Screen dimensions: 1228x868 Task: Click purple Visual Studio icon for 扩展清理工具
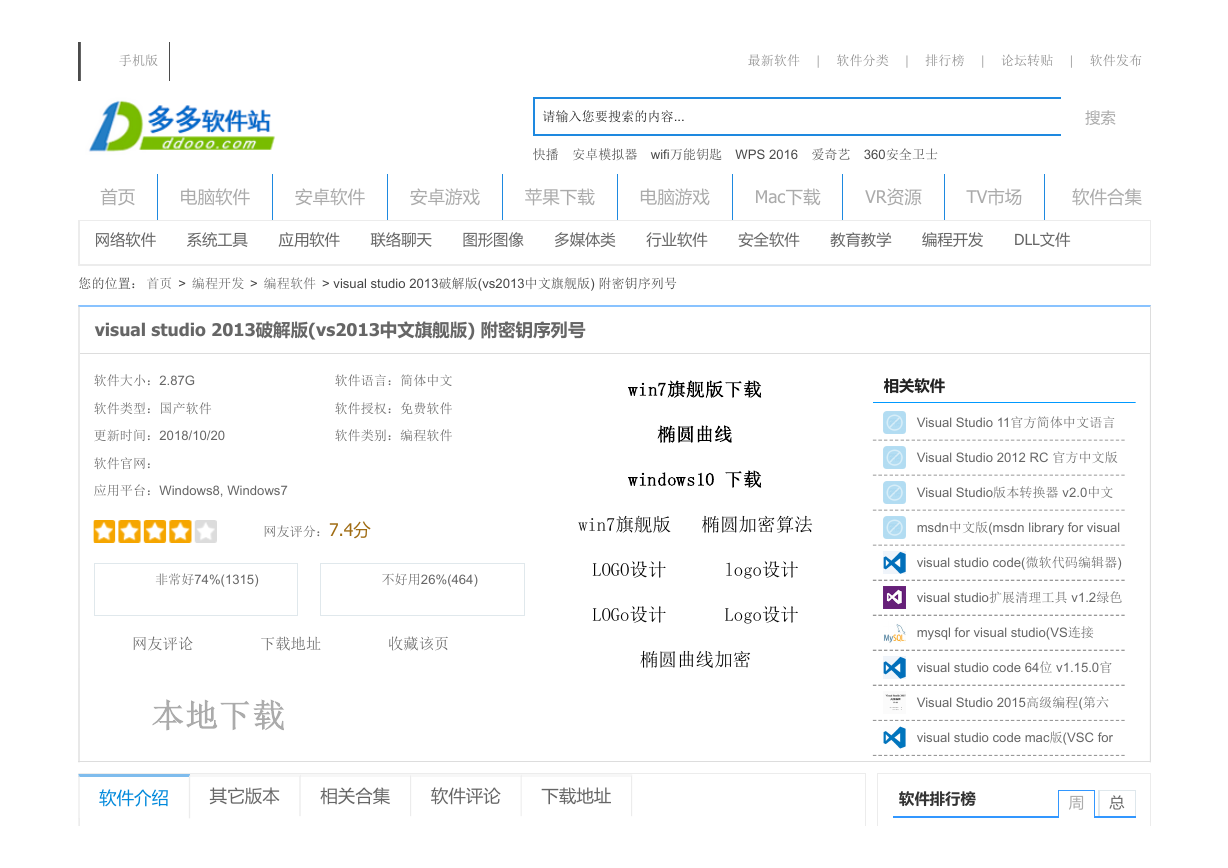[x=894, y=598]
